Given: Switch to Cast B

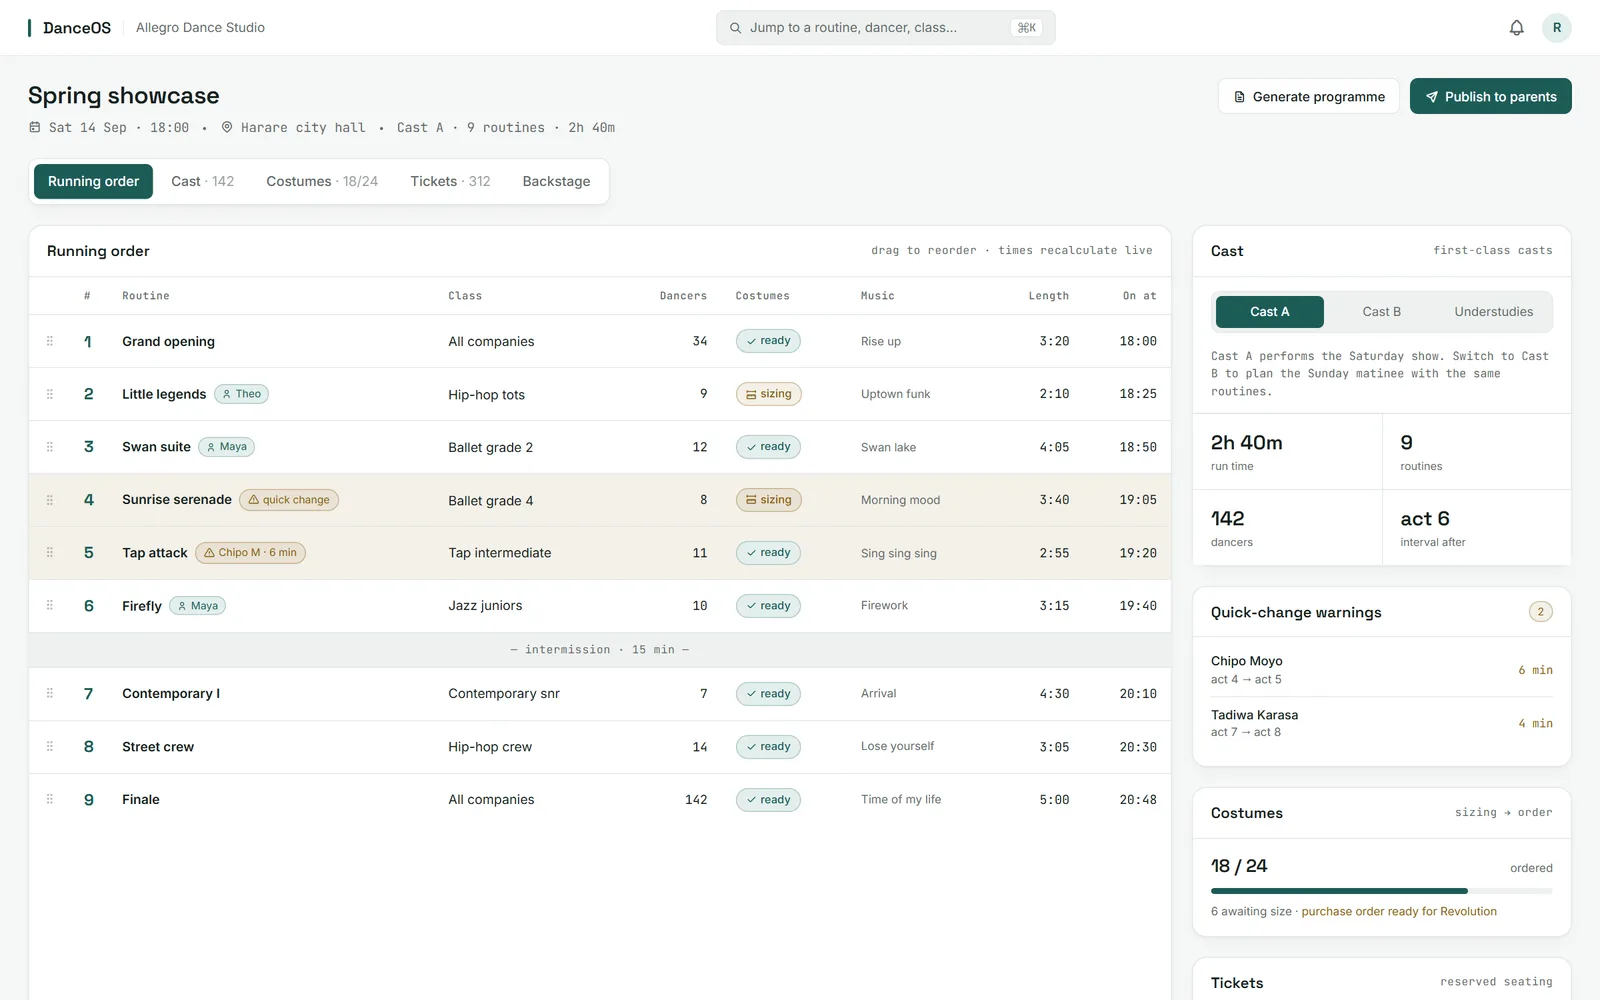Looking at the screenshot, I should 1381,312.
